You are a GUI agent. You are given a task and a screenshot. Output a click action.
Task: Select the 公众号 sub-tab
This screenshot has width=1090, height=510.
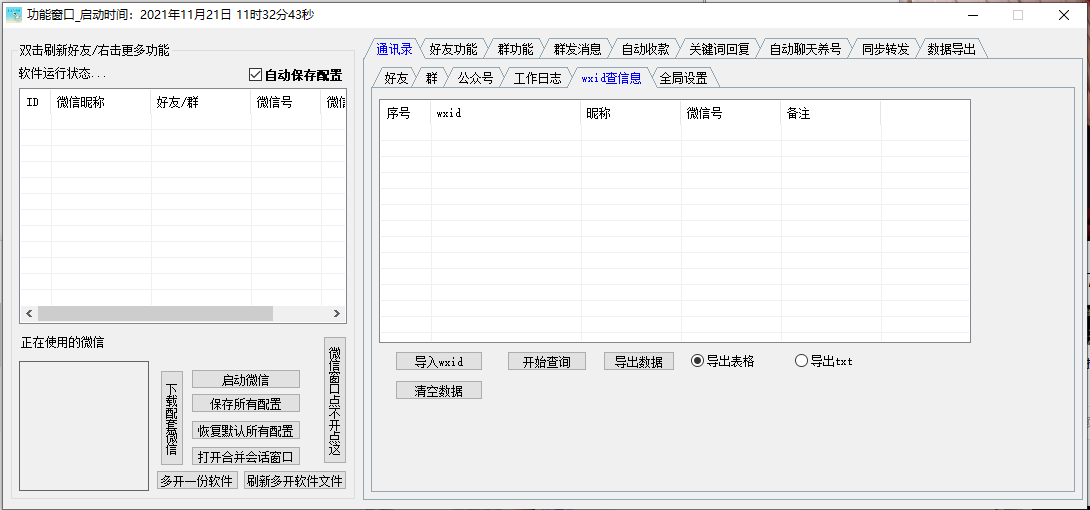tap(475, 78)
